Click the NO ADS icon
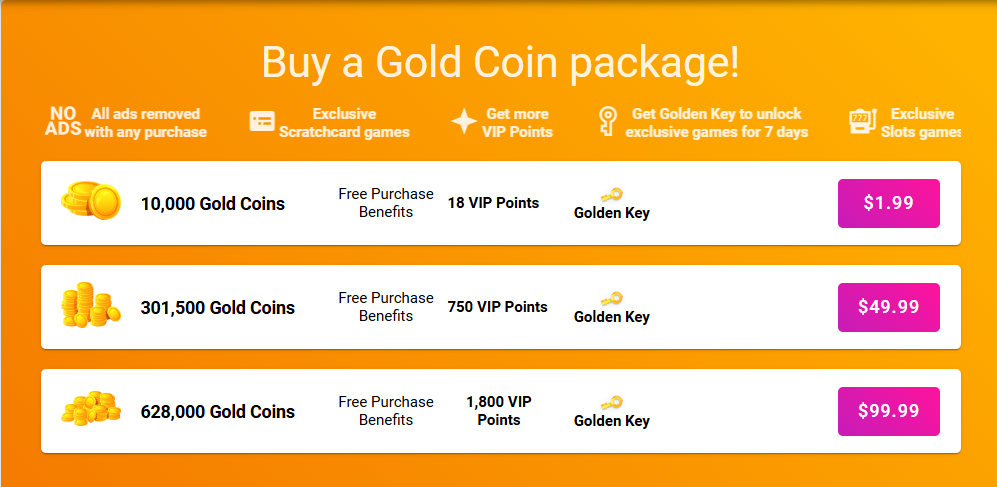This screenshot has width=997, height=487. pyautogui.click(x=61, y=122)
